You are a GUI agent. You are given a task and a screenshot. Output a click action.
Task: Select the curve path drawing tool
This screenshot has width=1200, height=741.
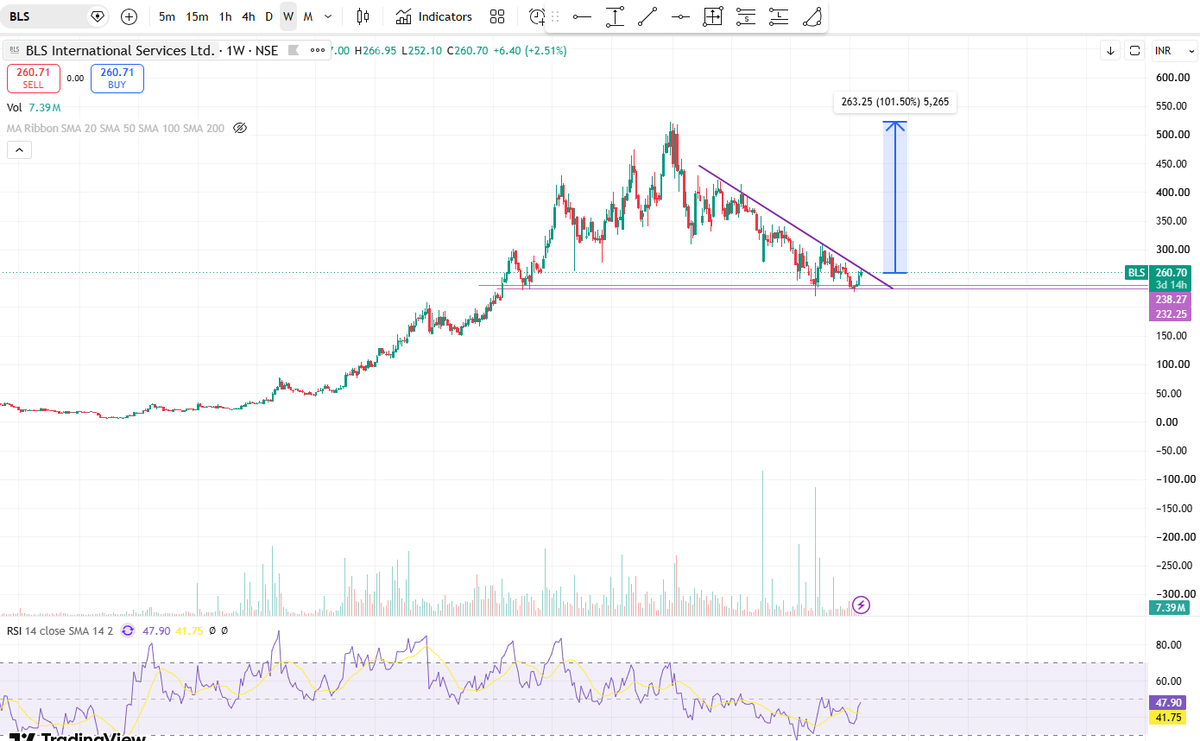[812, 17]
